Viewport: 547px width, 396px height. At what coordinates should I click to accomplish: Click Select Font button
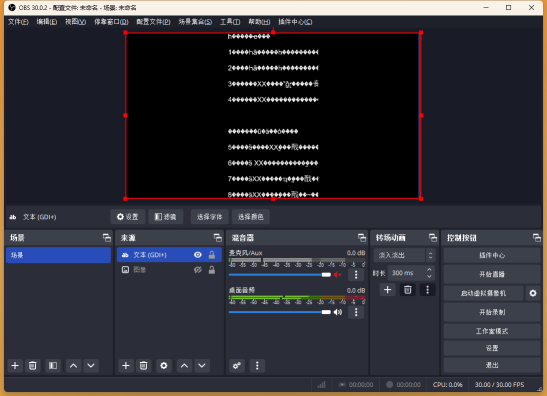209,217
